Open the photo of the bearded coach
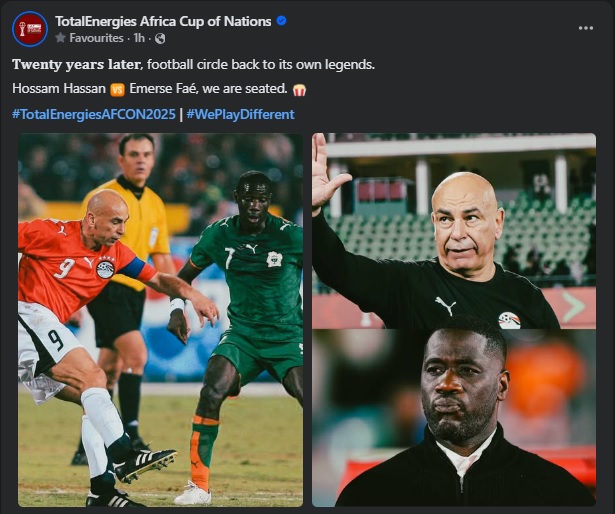The height and width of the screenshot is (514, 615). (454, 418)
